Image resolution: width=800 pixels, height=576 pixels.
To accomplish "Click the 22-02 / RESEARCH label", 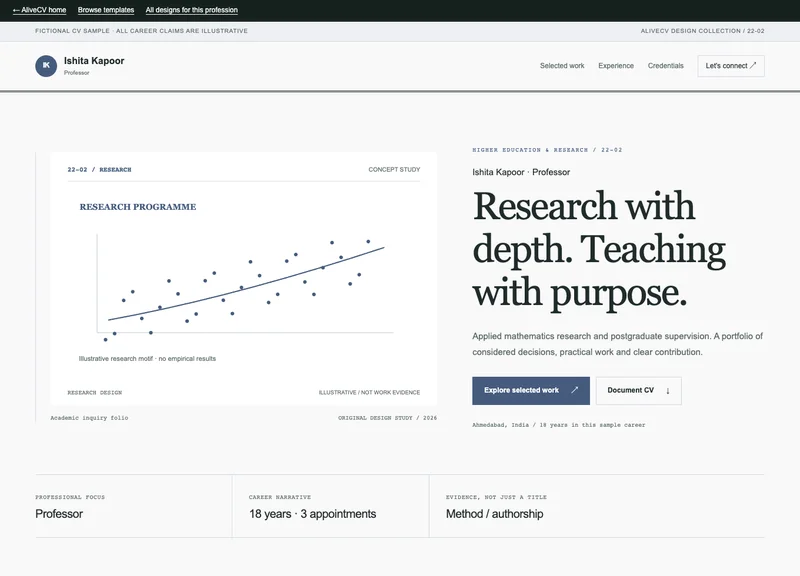I will pos(99,169).
